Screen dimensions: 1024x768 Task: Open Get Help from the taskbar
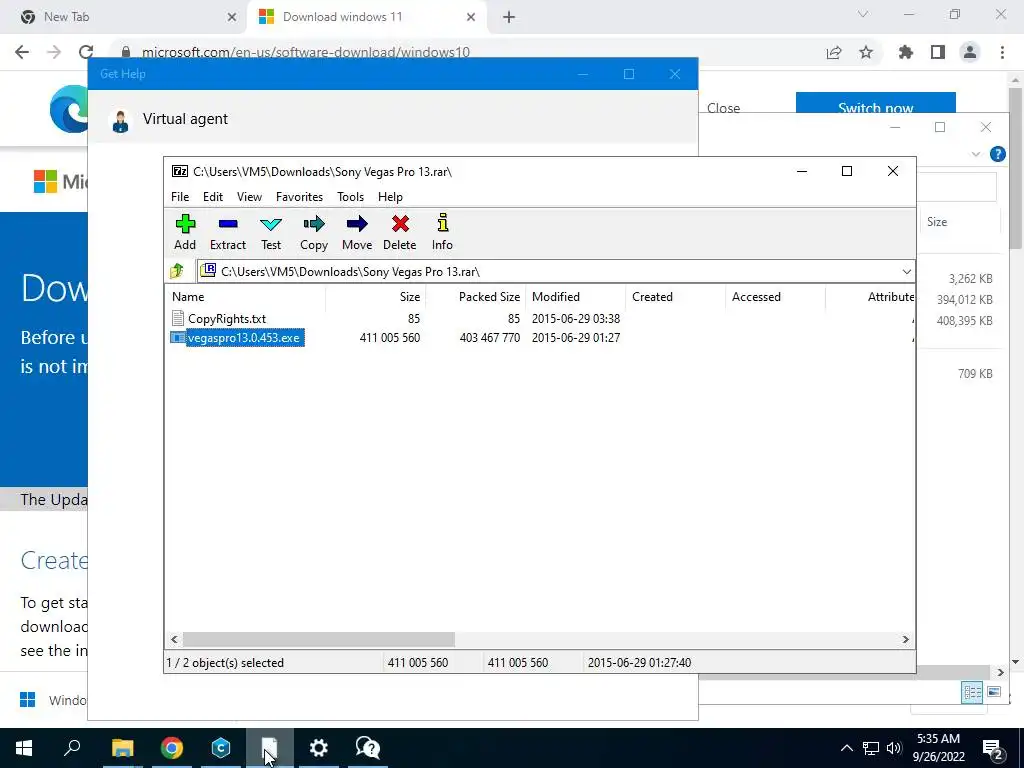pyautogui.click(x=368, y=748)
